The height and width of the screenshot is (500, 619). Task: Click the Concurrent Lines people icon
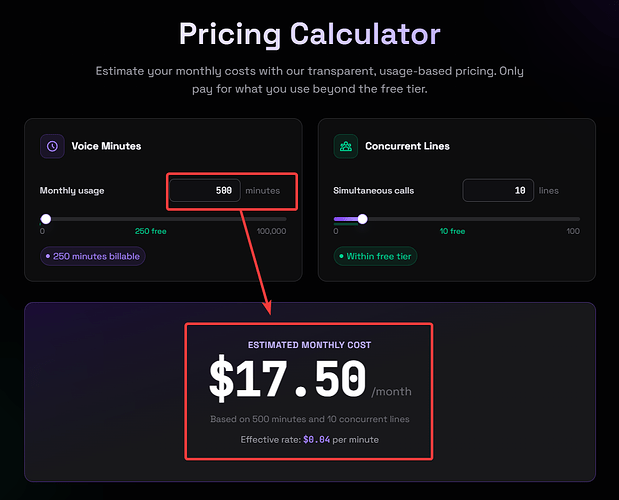345,146
